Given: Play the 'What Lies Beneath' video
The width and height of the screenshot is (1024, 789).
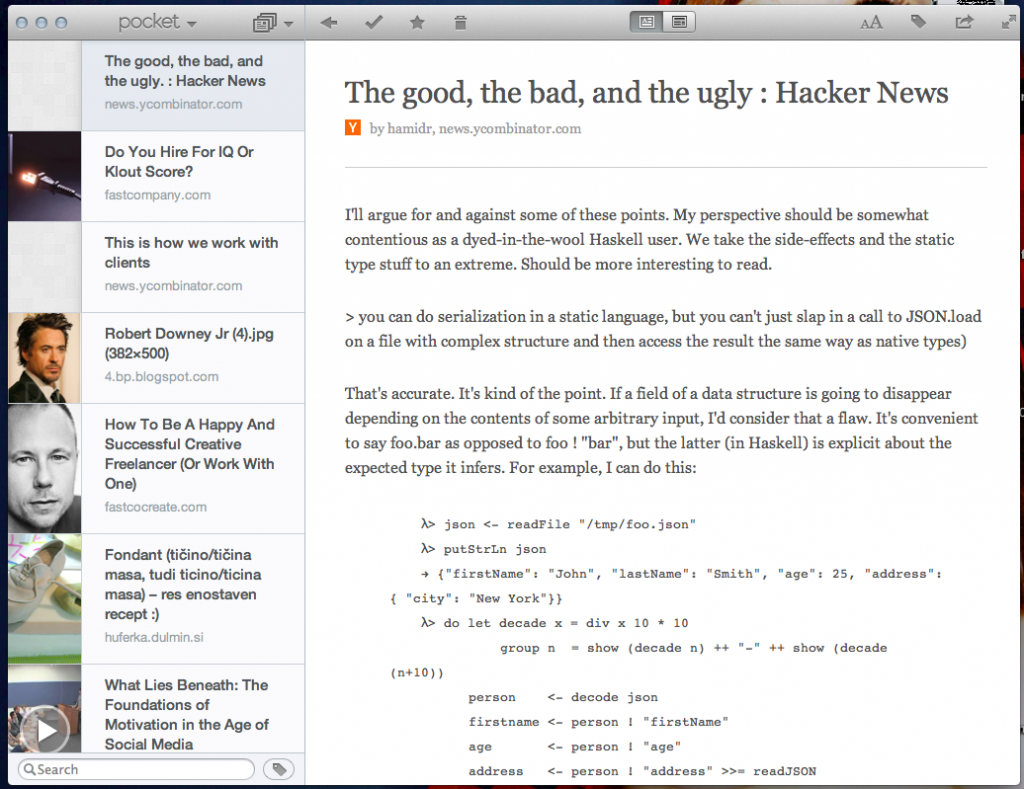Looking at the screenshot, I should pyautogui.click(x=44, y=730).
